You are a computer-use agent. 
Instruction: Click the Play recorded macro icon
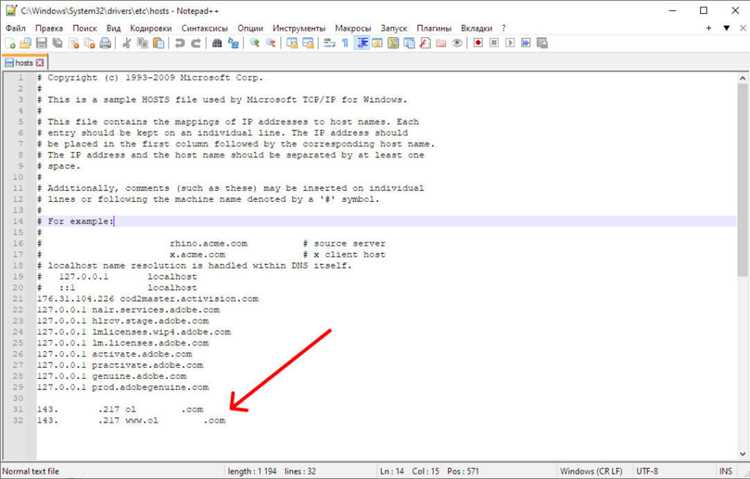pos(510,43)
